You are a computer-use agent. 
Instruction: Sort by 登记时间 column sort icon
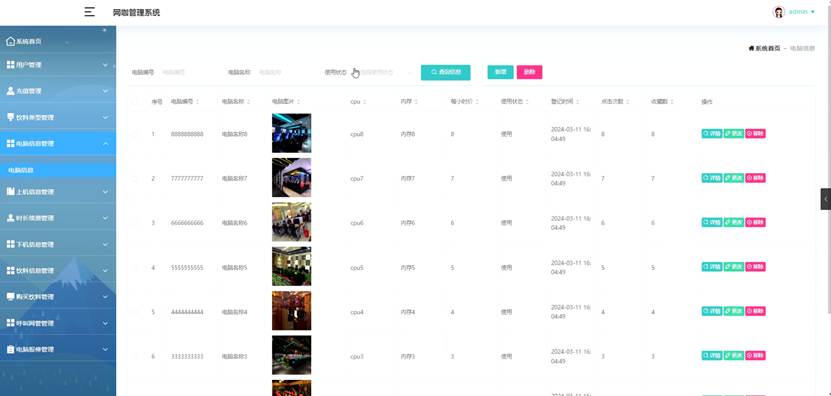coord(578,101)
